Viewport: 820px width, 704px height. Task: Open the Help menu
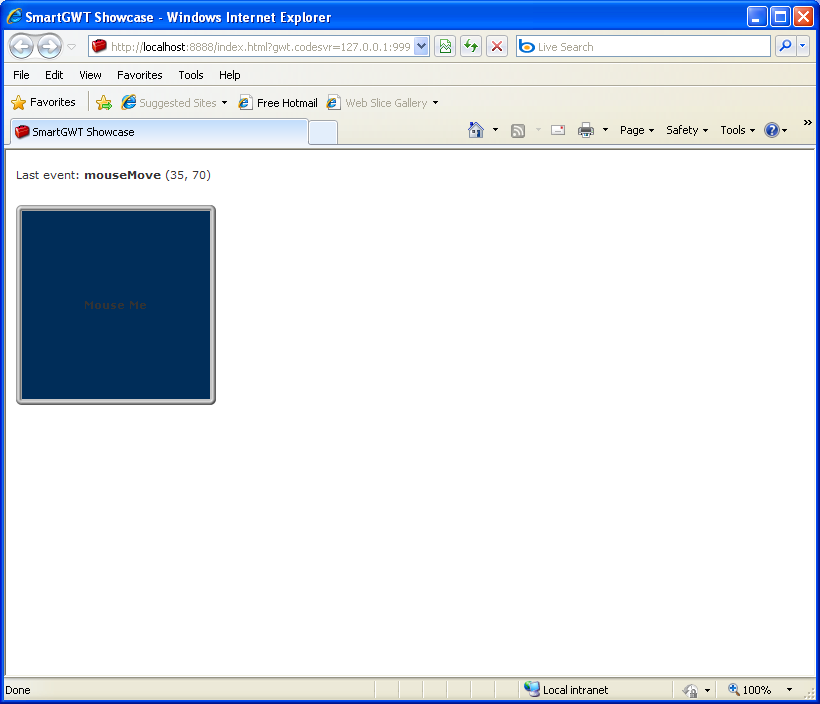point(229,75)
